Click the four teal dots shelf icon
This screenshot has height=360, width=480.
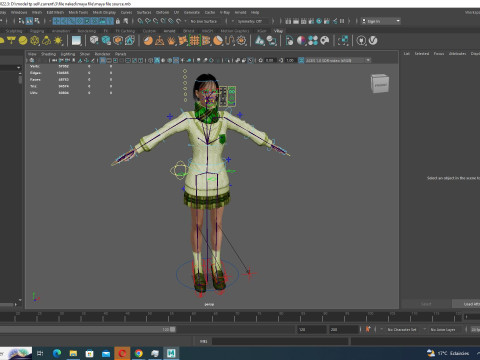[313, 41]
